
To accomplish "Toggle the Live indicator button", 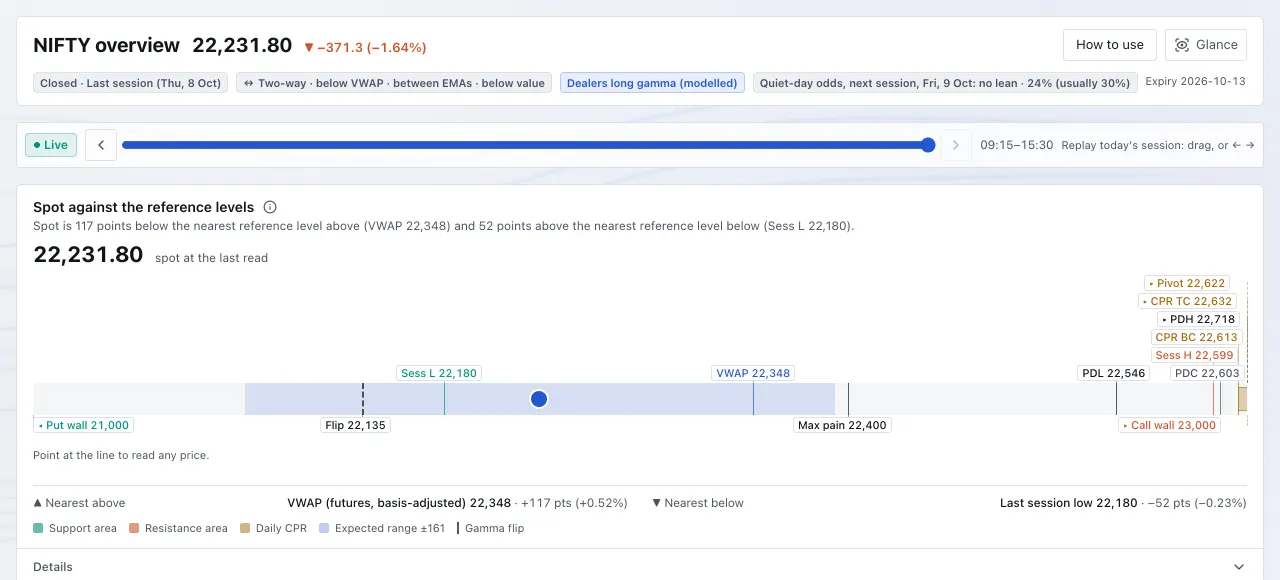I will tap(51, 145).
